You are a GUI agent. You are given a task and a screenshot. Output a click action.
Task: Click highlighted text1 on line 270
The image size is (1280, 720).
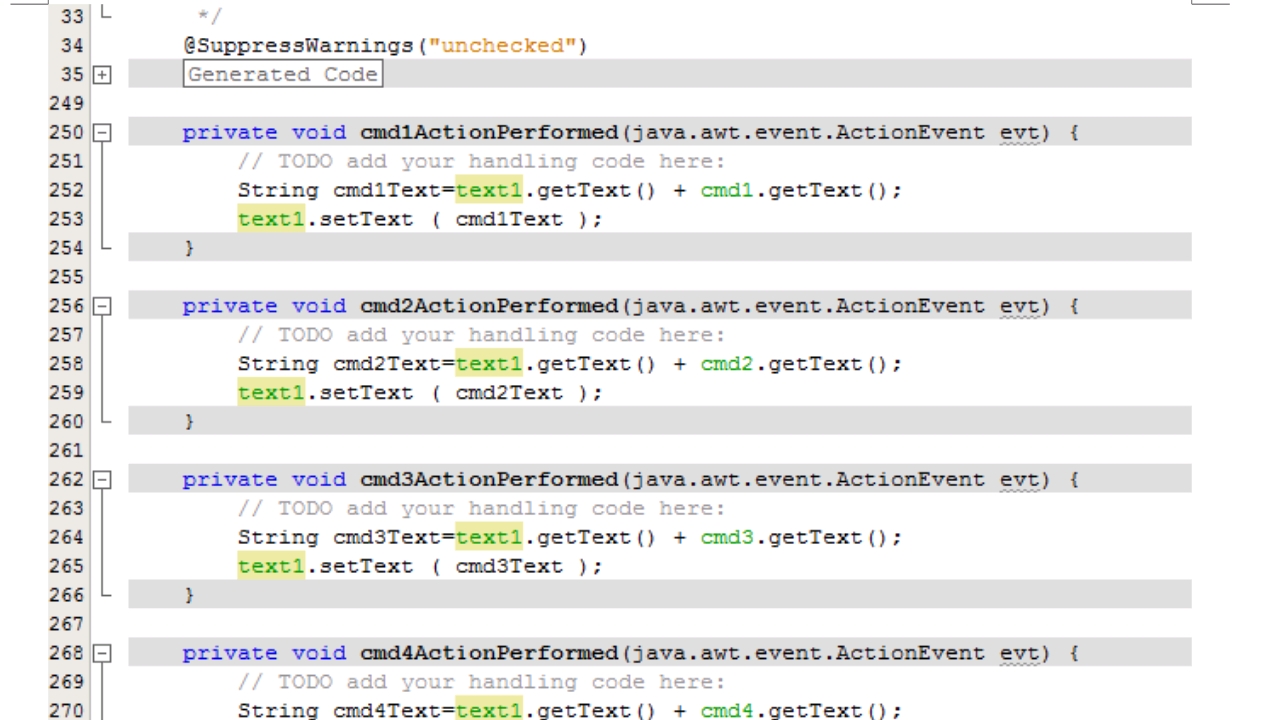point(489,711)
